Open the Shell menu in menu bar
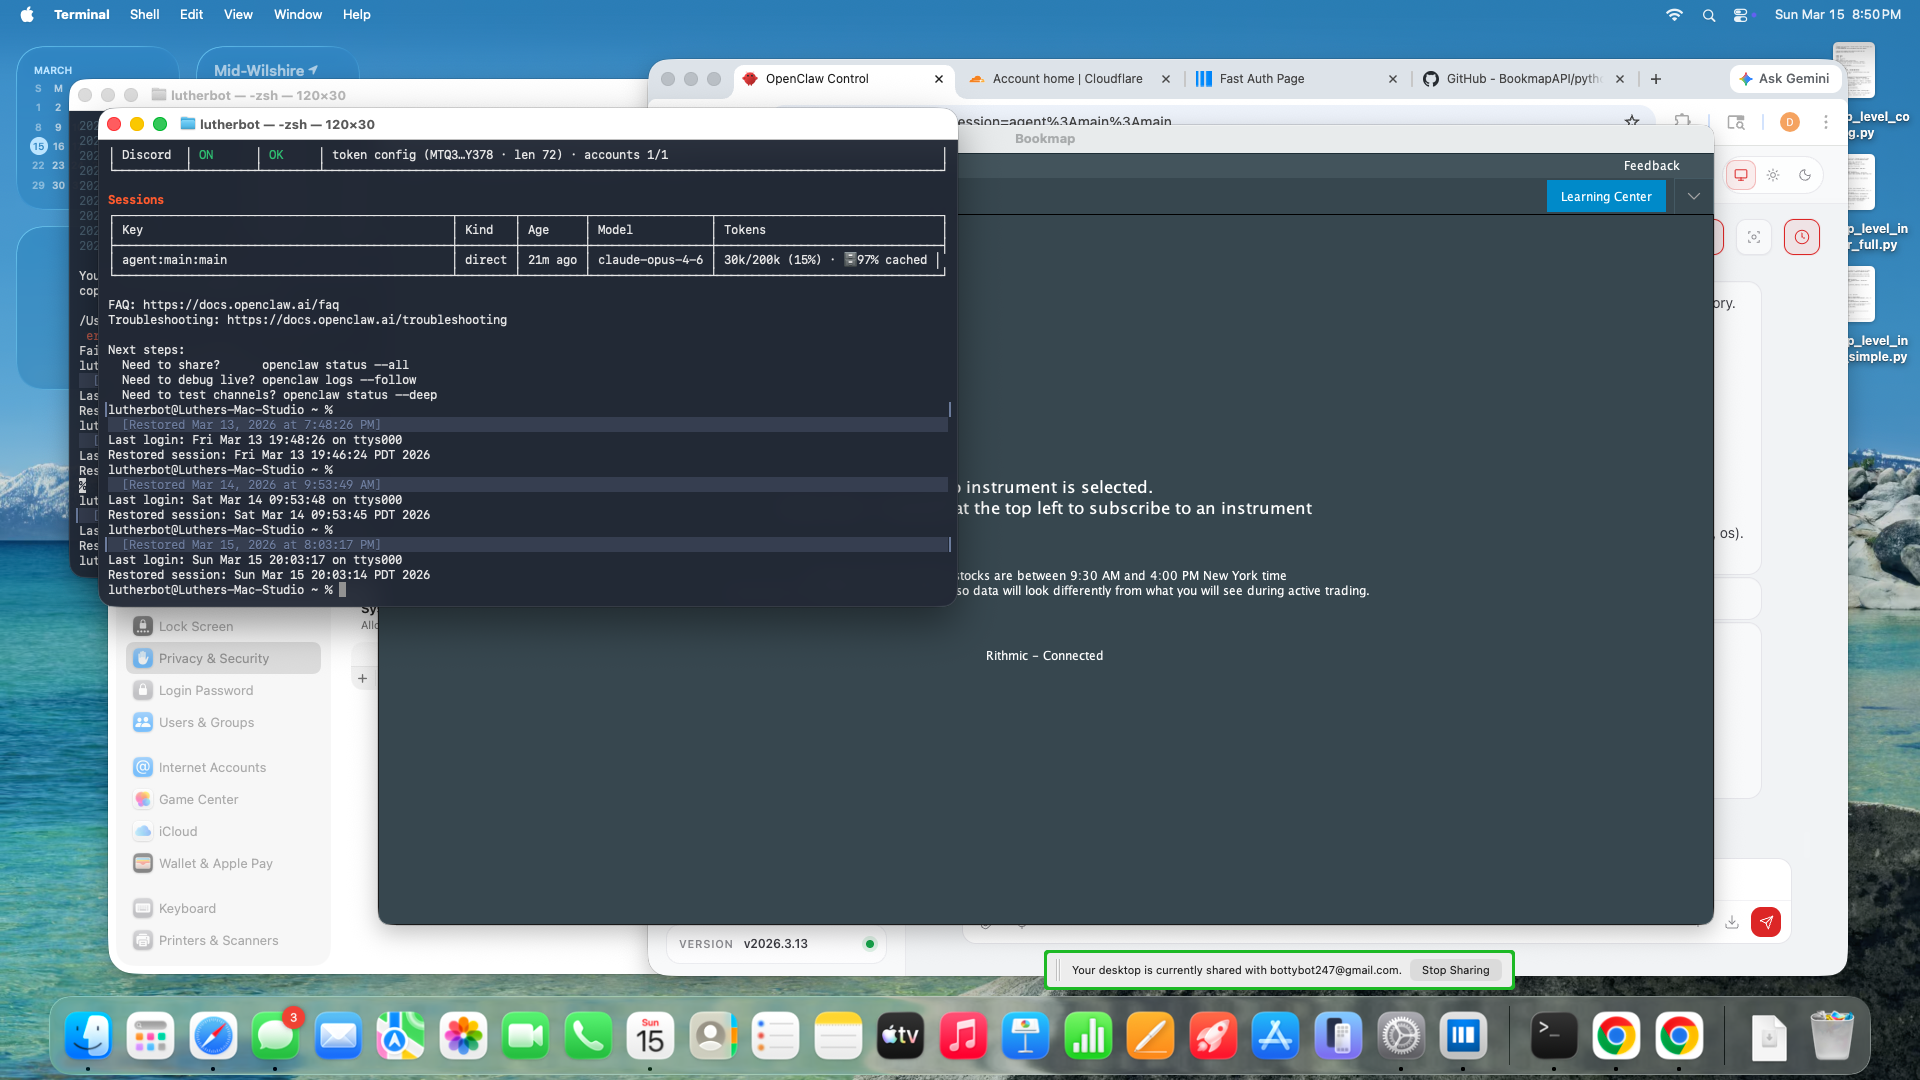 tap(144, 14)
